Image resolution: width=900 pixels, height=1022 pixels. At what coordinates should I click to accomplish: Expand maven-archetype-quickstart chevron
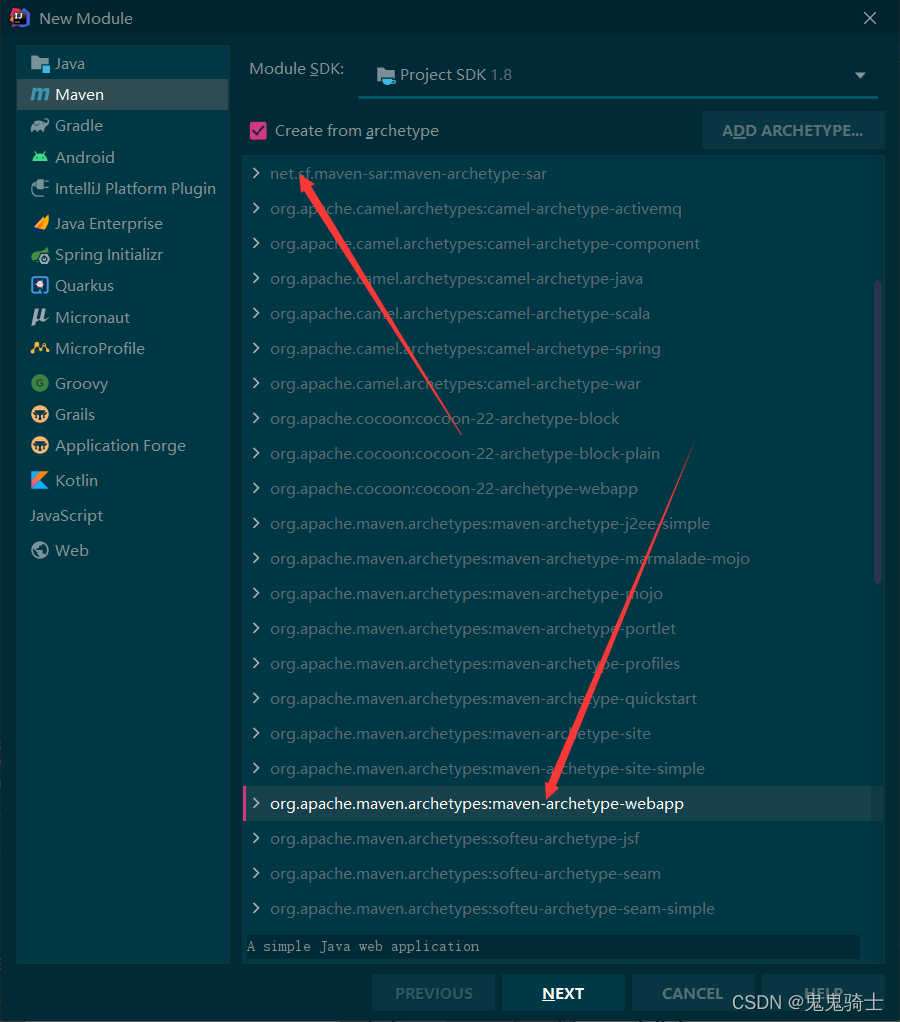256,699
